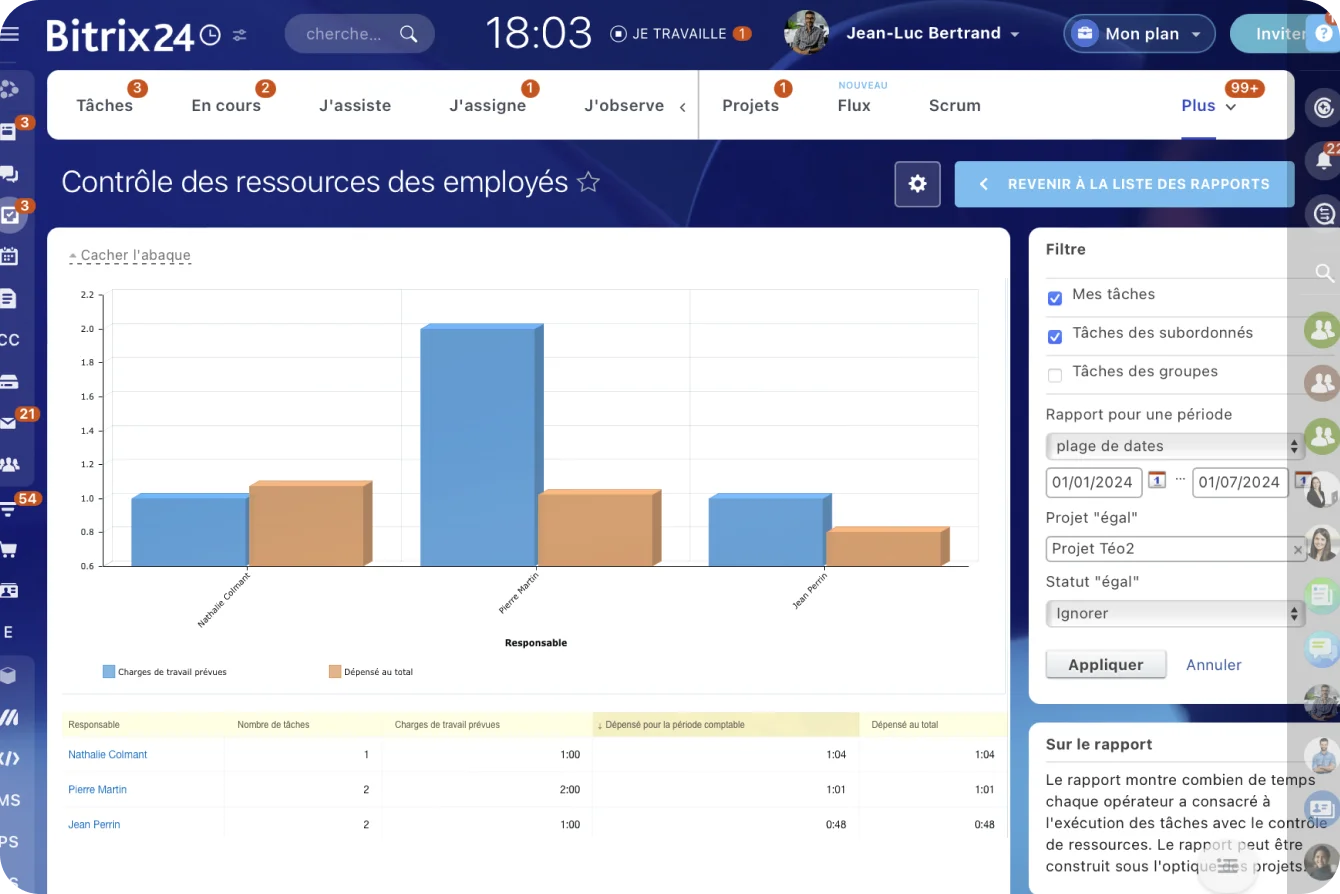Click the Appliquer filter button
This screenshot has height=894, width=1340.
1105,664
